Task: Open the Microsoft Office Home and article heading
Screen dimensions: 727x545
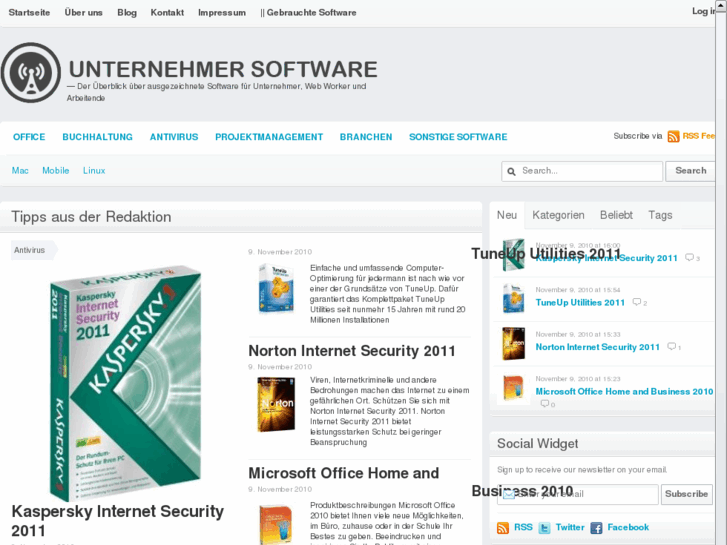Action: click(344, 473)
